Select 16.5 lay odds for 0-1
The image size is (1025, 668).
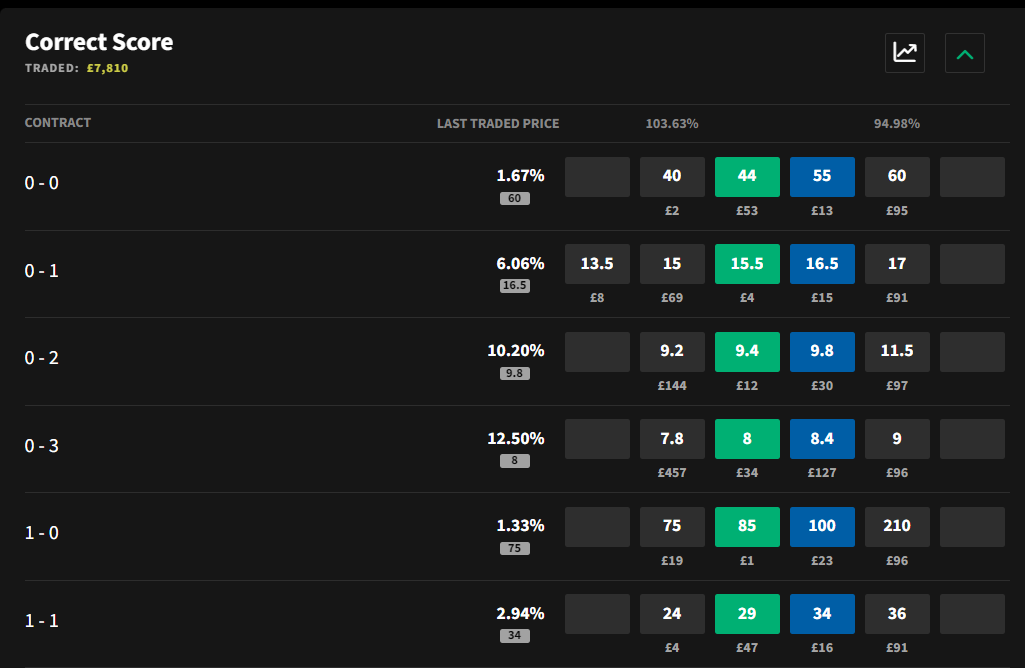pyautogui.click(x=822, y=264)
